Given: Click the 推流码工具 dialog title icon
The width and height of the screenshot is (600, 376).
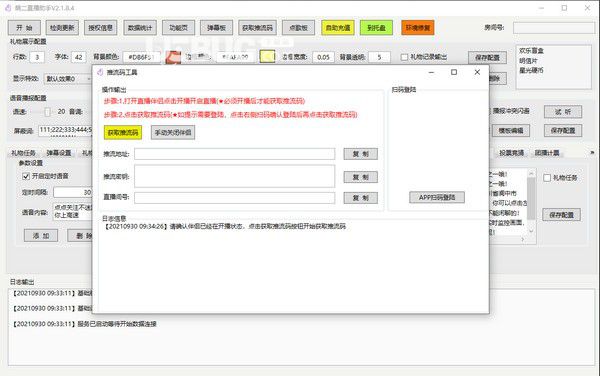Looking at the screenshot, I should [x=100, y=72].
